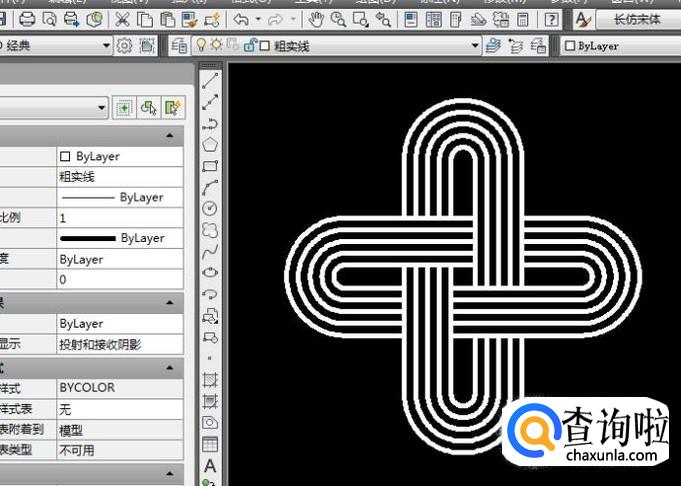Click the Undo arrow button

(x=241, y=19)
